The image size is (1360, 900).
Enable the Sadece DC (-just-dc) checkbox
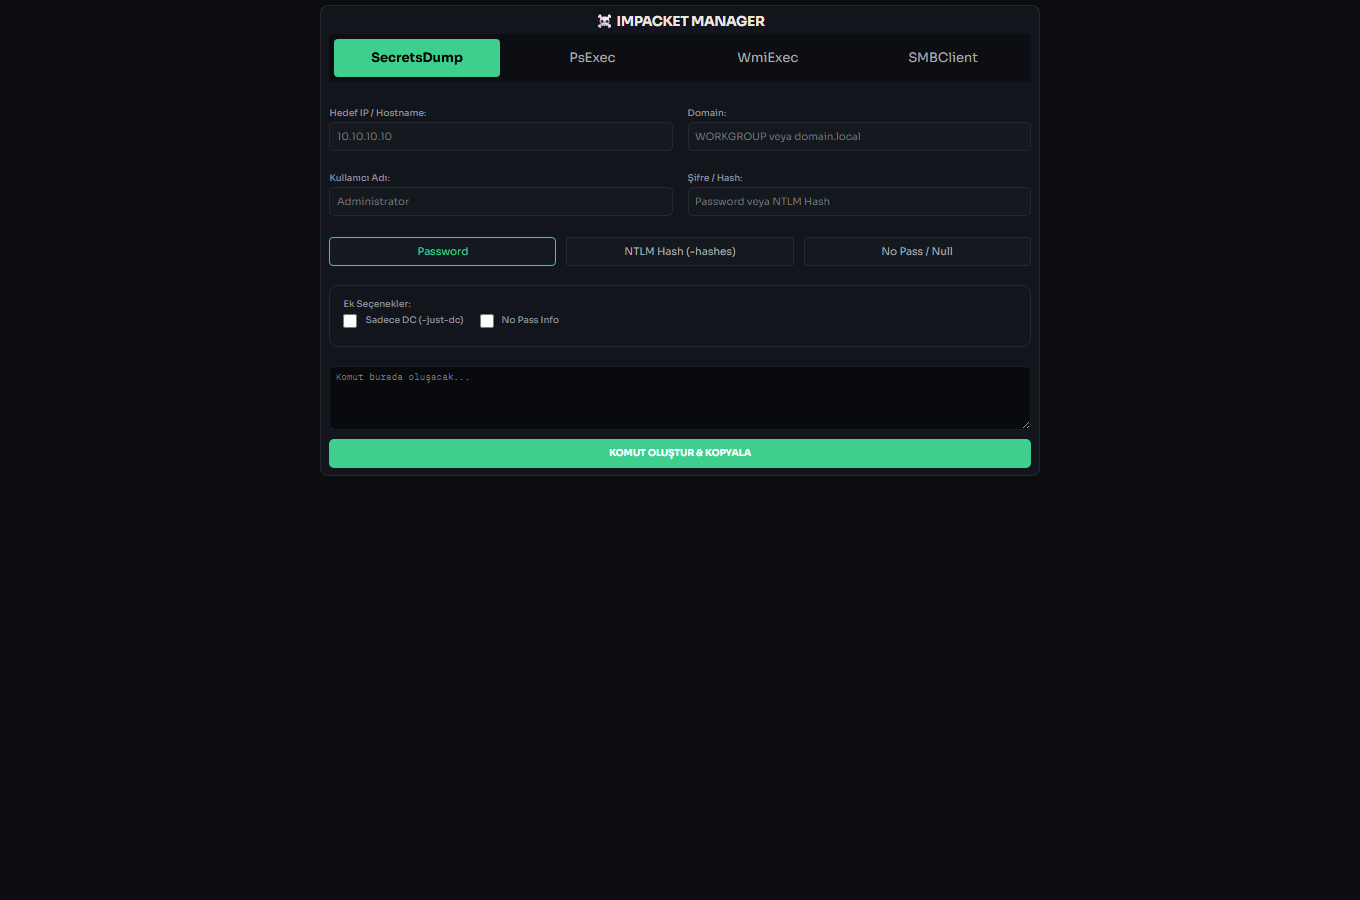coord(350,321)
